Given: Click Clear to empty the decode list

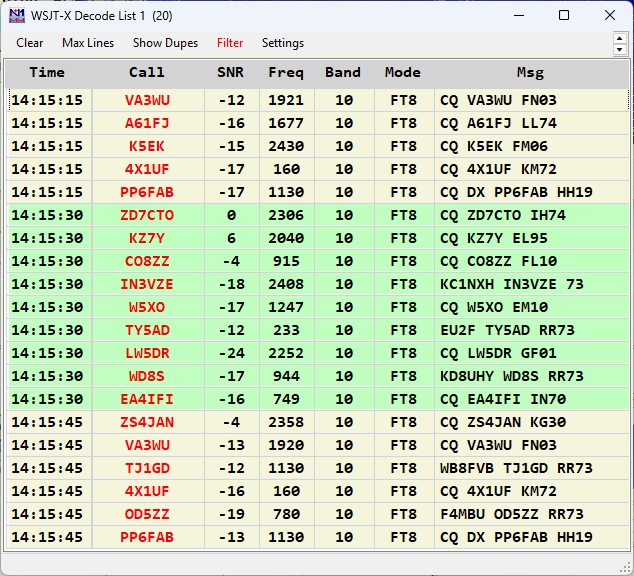Looking at the screenshot, I should click(x=30, y=43).
